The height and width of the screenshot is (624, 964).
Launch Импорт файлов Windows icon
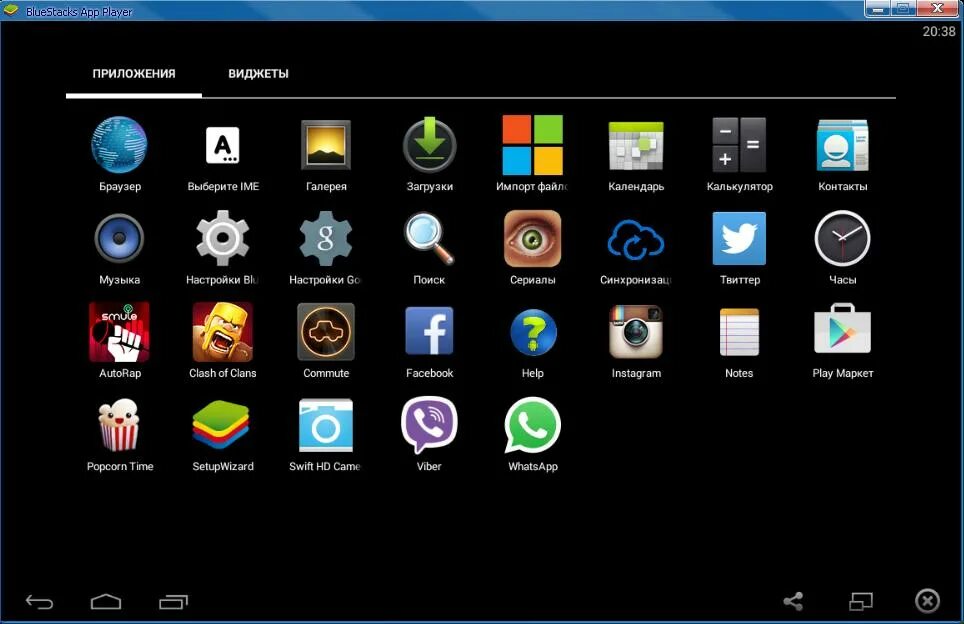pyautogui.click(x=532, y=145)
